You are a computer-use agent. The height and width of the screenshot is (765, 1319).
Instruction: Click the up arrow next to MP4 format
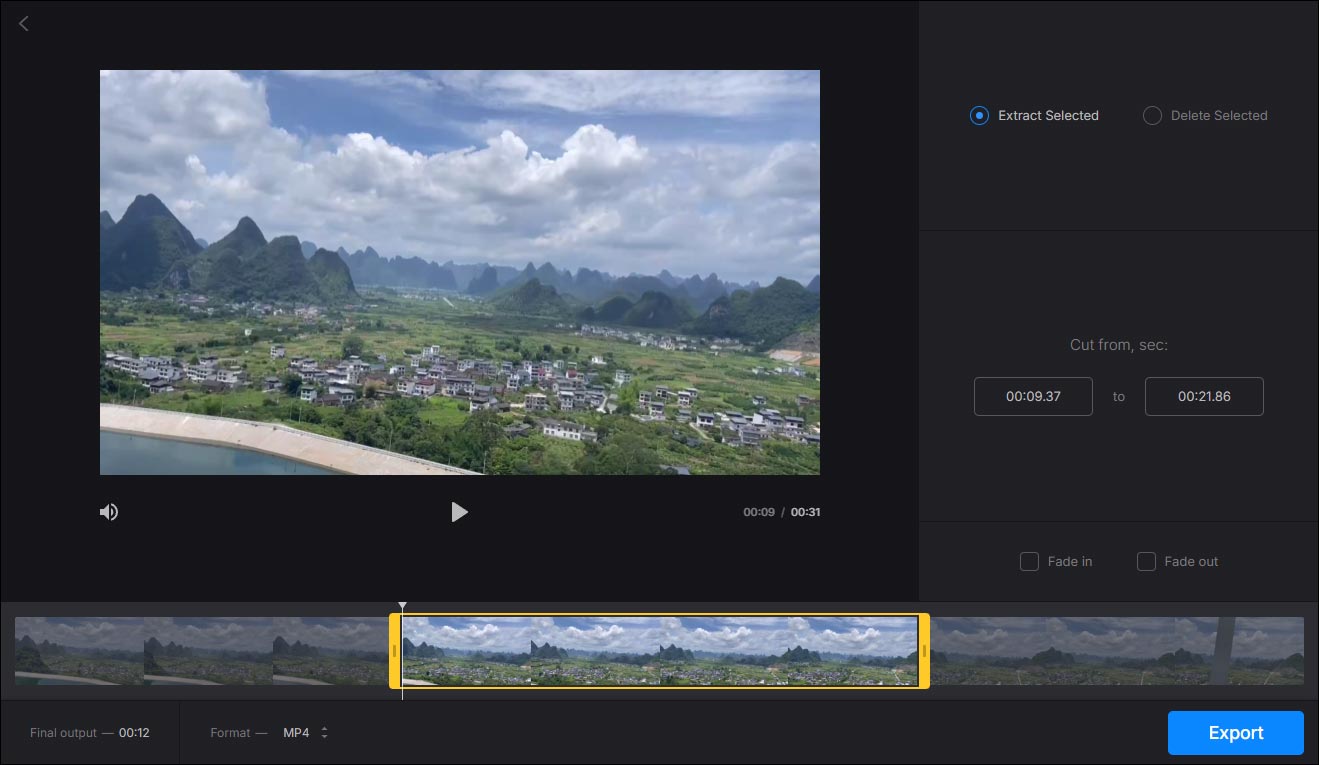[326, 728]
